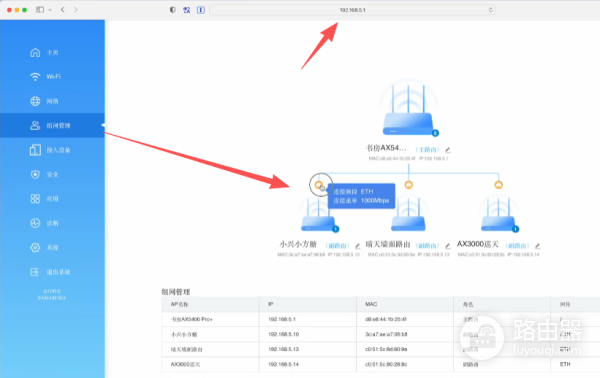The height and width of the screenshot is (378, 600).
Task: Click link node above 小兴小方糖
Action: point(318,185)
